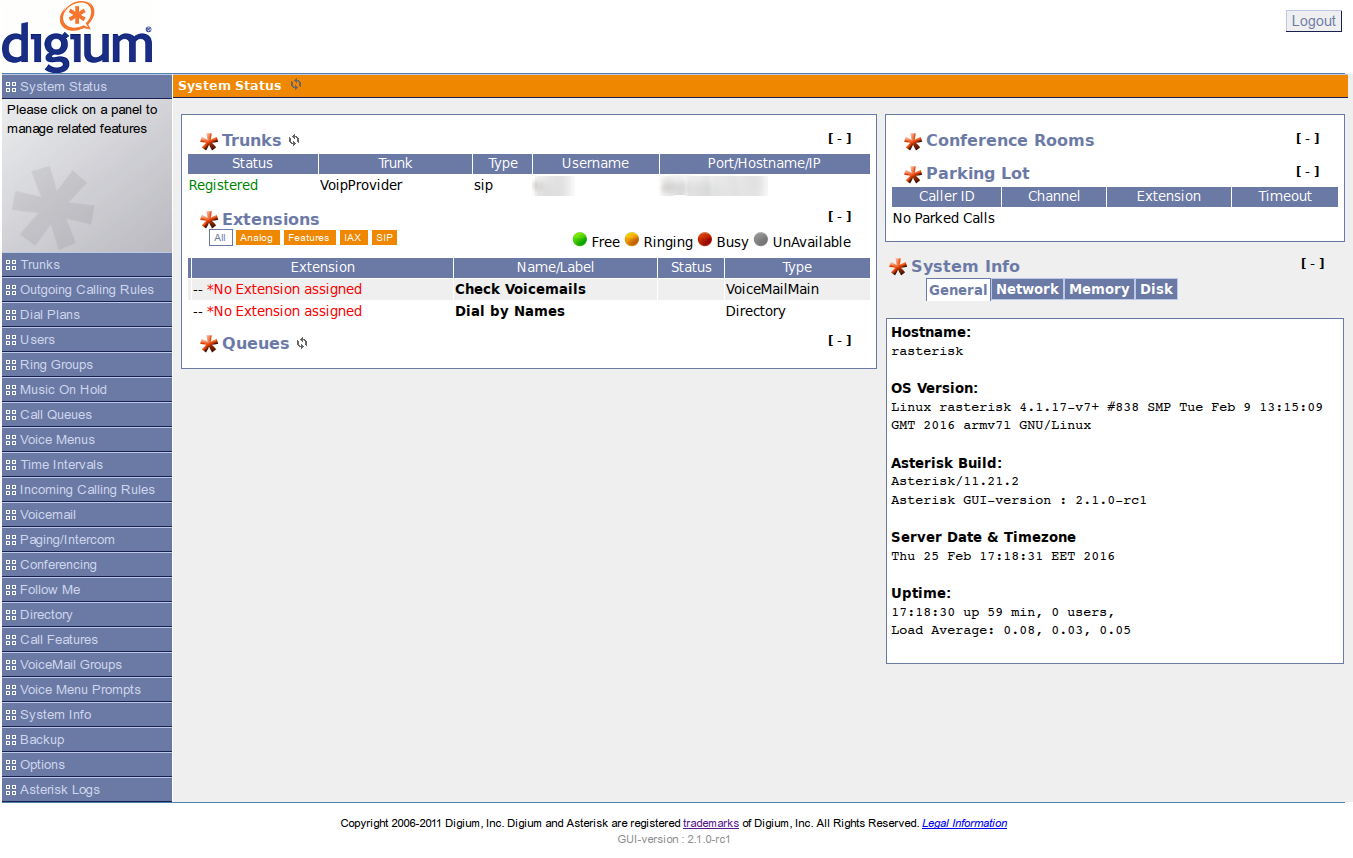Click the refresh icon next to Queues
This screenshot has height=858, width=1353.
point(302,343)
